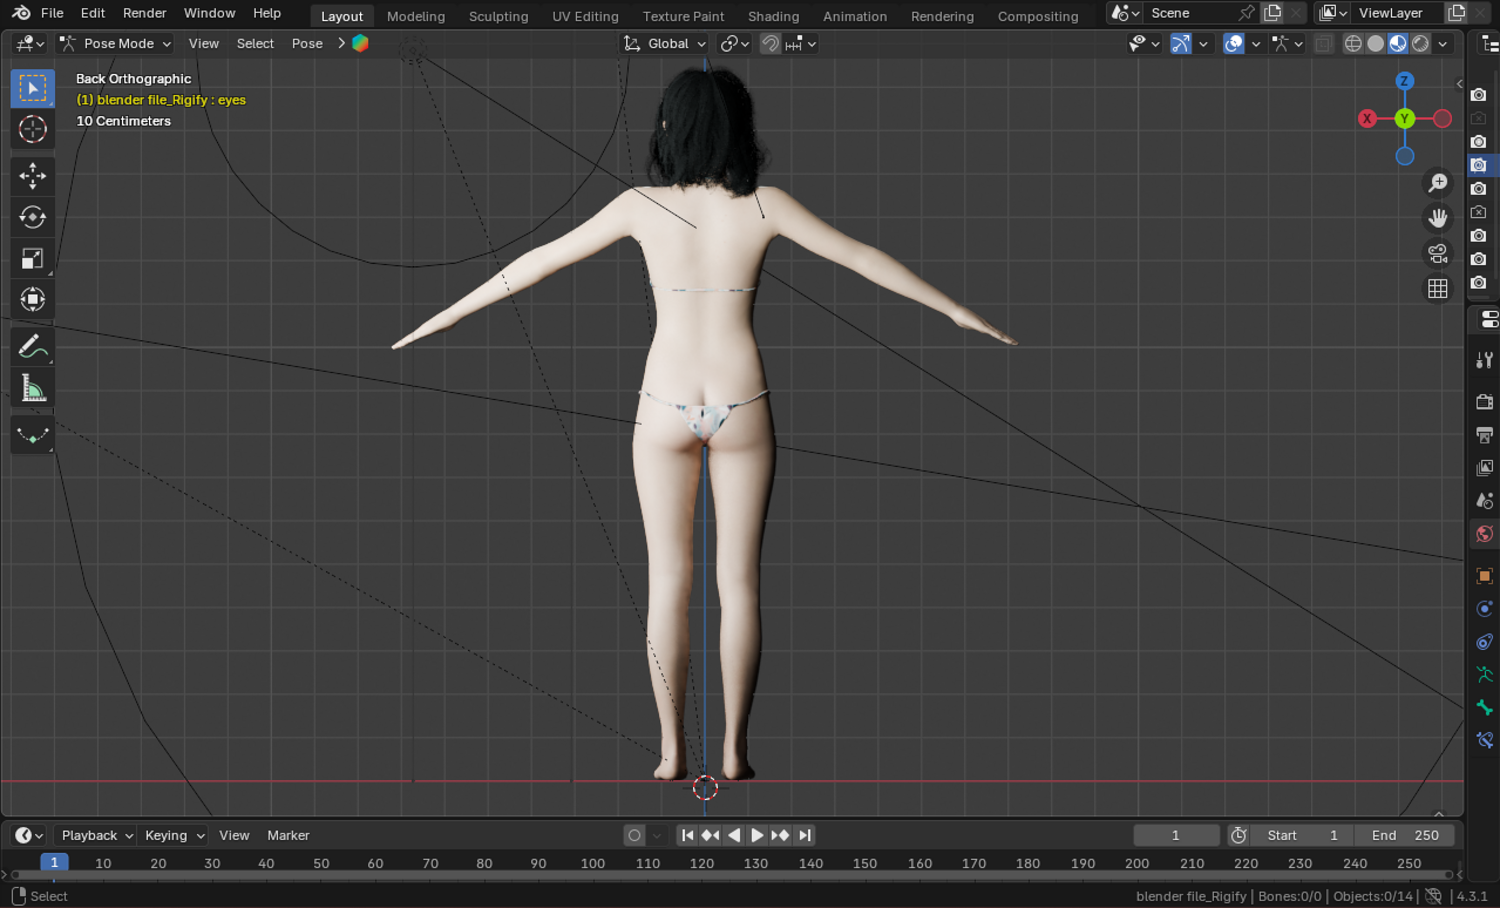Image resolution: width=1500 pixels, height=908 pixels.
Task: Open the Pose Mode dropdown
Action: [x=115, y=43]
